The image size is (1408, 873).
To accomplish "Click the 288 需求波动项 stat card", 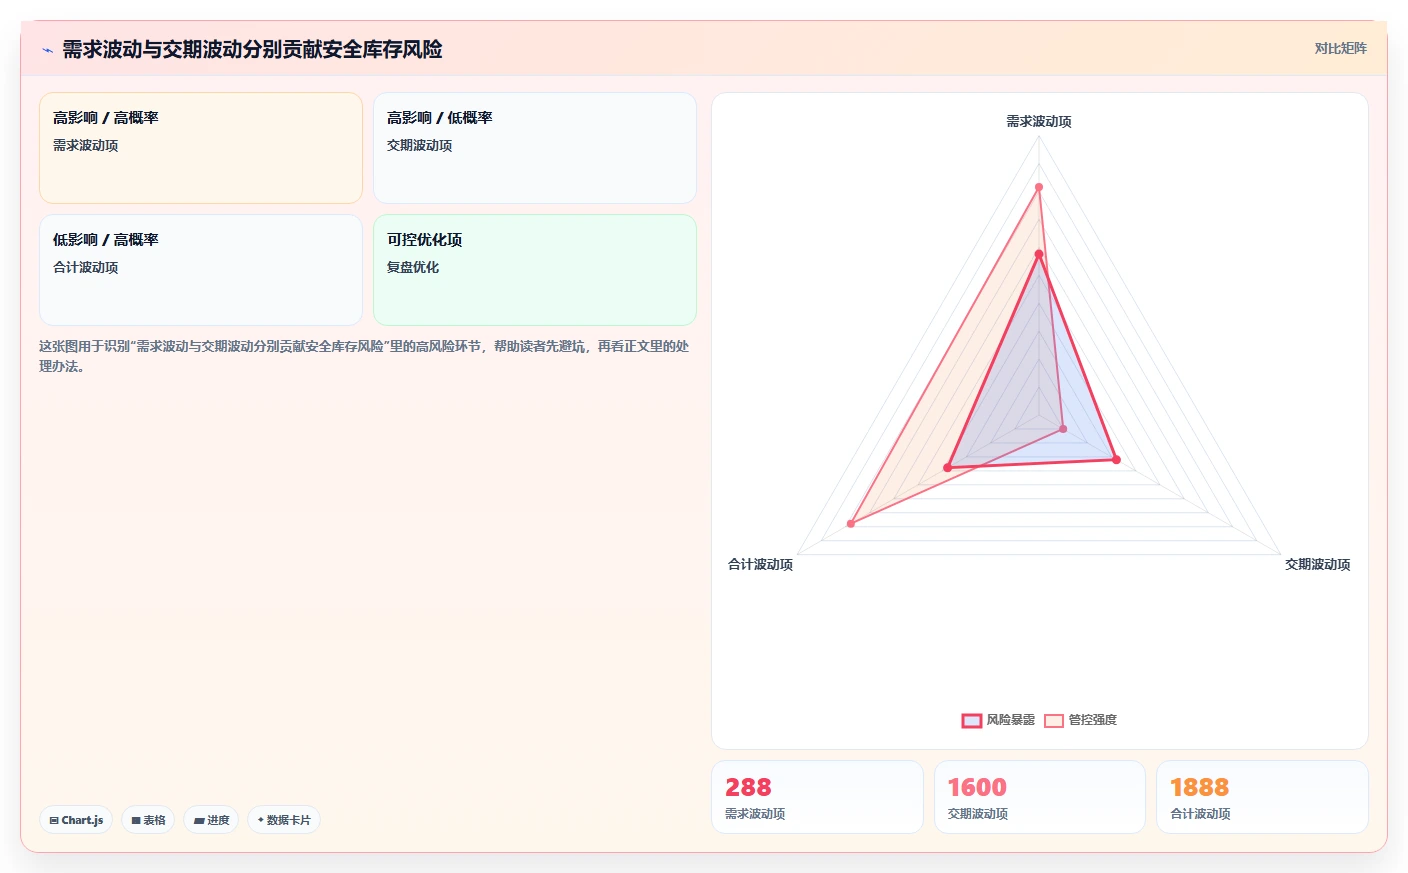I will [817, 797].
